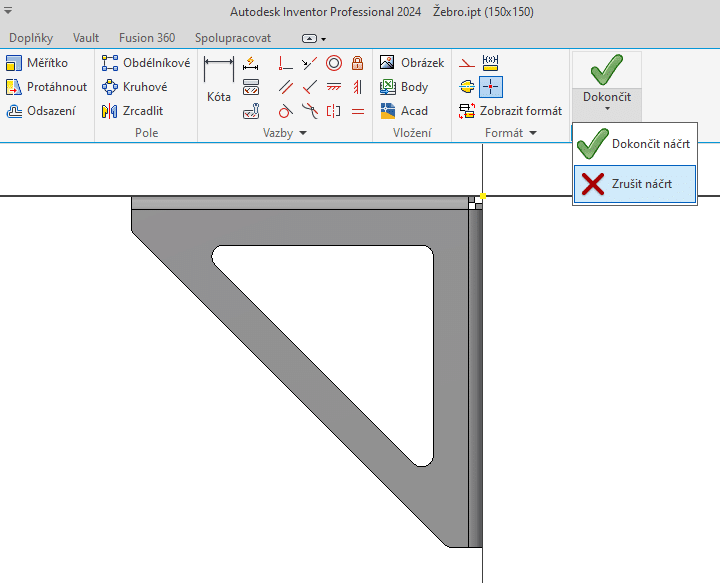
Task: Toggle the driven dimension format icon
Action: tap(490, 63)
